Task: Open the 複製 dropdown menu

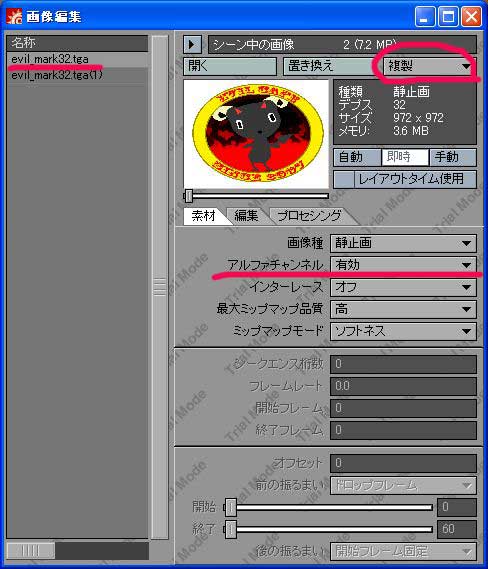Action: (x=430, y=66)
